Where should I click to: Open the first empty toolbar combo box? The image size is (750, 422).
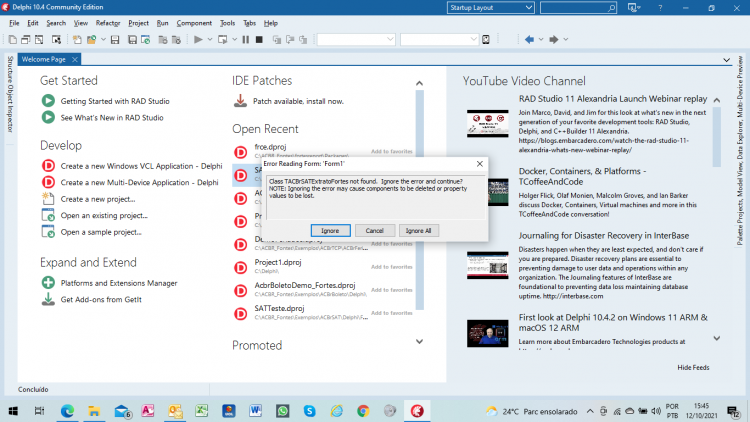[356, 39]
